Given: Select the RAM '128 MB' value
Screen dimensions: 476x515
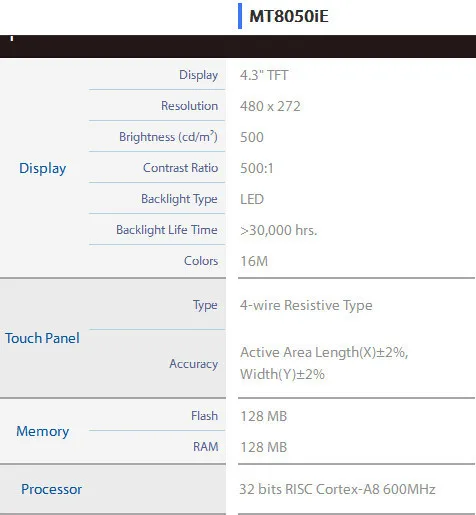Looking at the screenshot, I should pos(263,447).
